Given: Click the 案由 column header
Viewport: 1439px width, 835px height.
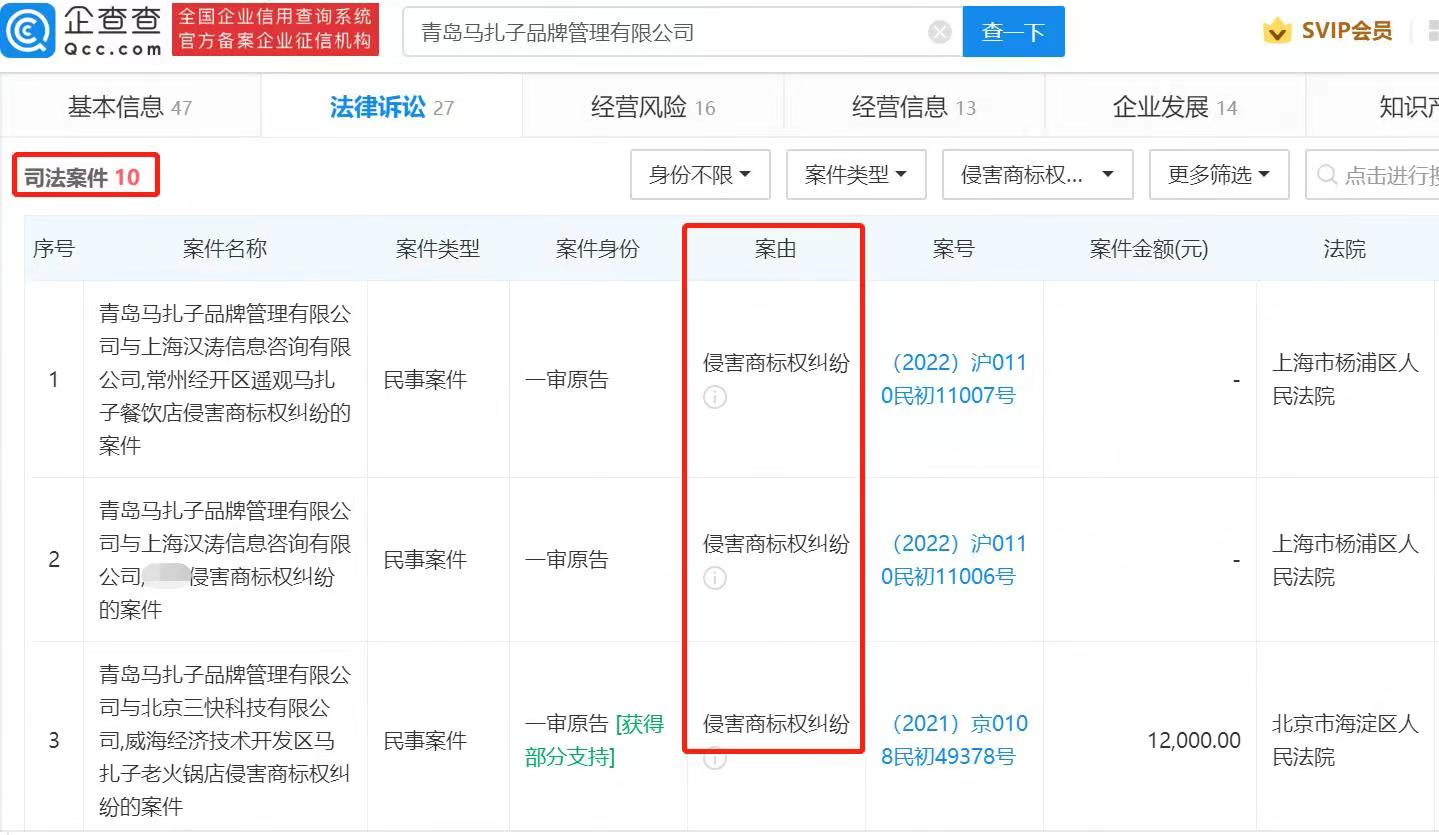Looking at the screenshot, I should point(775,249).
